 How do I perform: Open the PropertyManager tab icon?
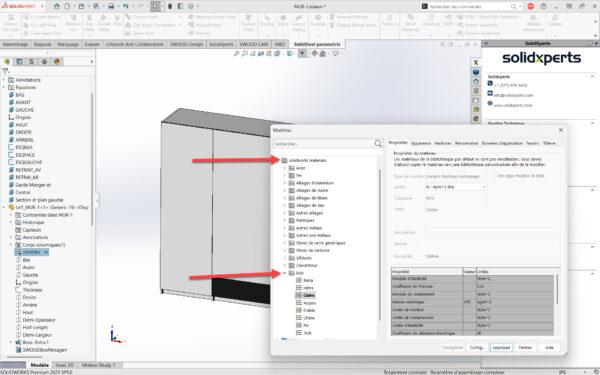(x=20, y=62)
